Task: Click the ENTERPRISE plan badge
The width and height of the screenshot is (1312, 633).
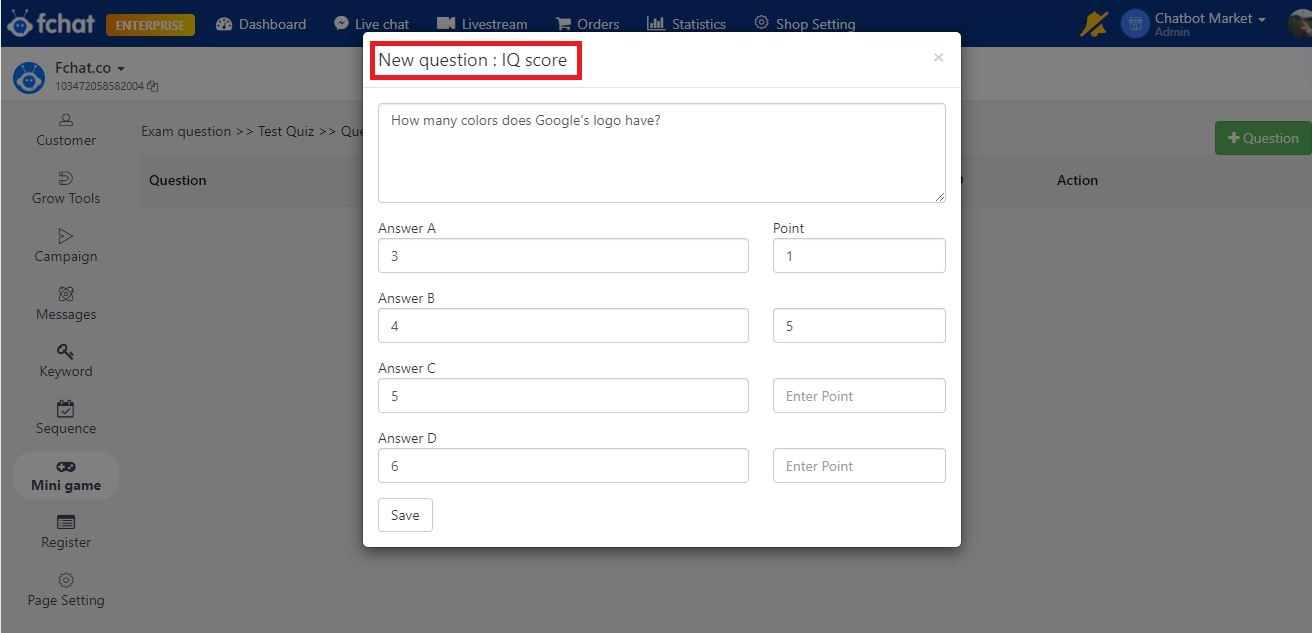Action: pos(150,25)
